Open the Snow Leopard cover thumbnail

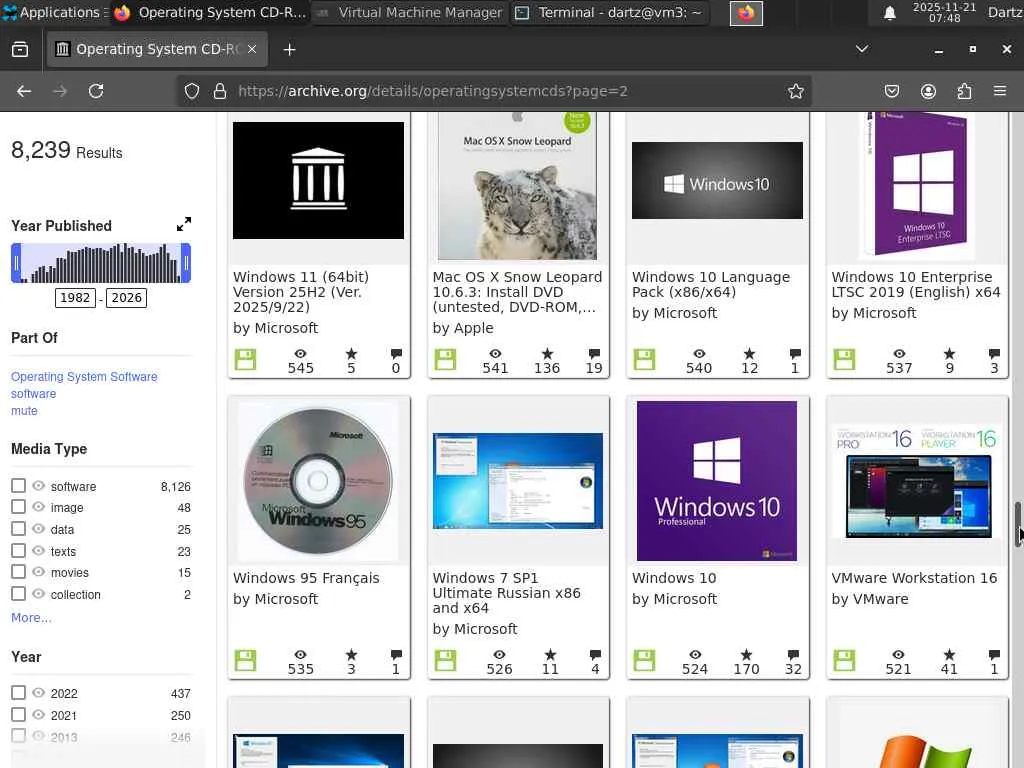click(x=517, y=186)
